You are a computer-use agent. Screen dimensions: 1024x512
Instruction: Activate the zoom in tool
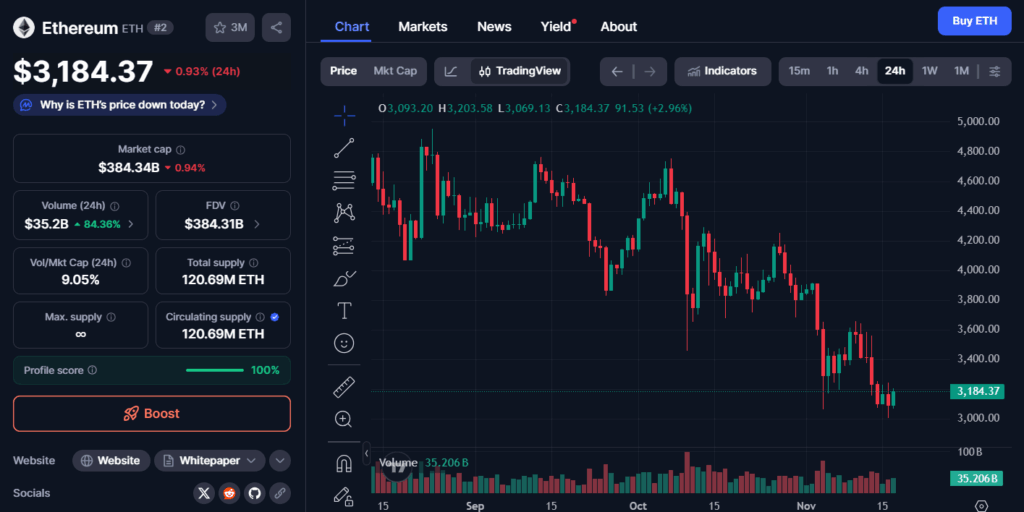tap(344, 419)
